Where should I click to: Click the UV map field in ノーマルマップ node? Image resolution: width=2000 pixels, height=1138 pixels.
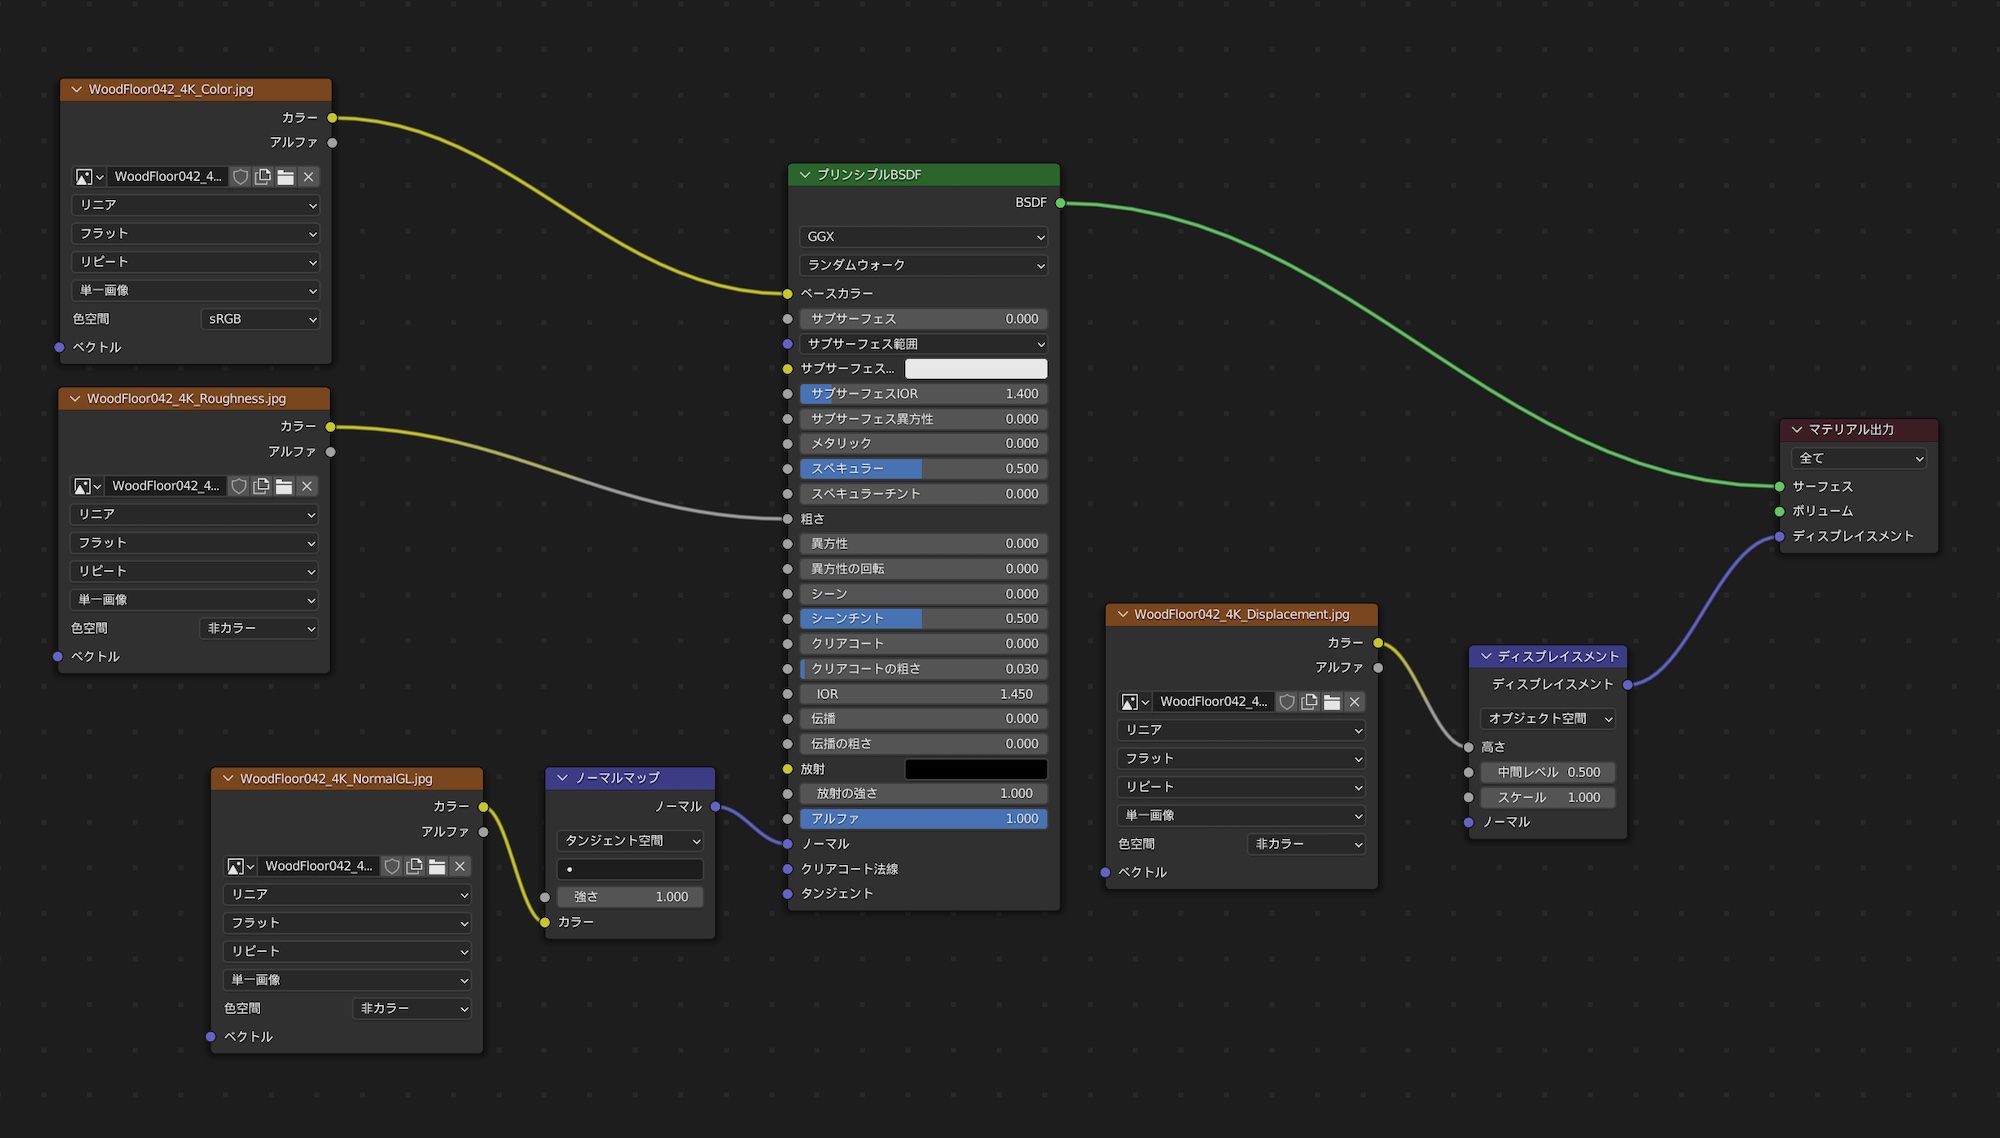pos(630,869)
